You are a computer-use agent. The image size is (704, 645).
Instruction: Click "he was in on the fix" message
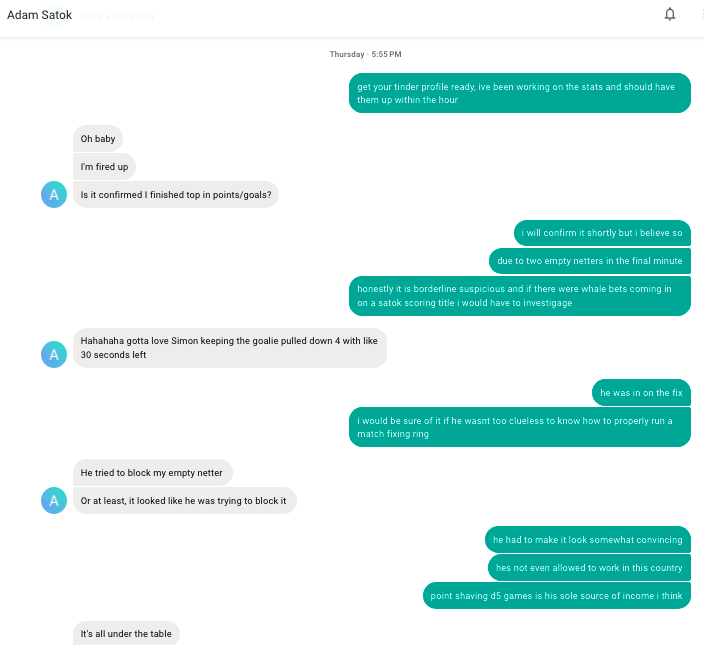tap(641, 393)
